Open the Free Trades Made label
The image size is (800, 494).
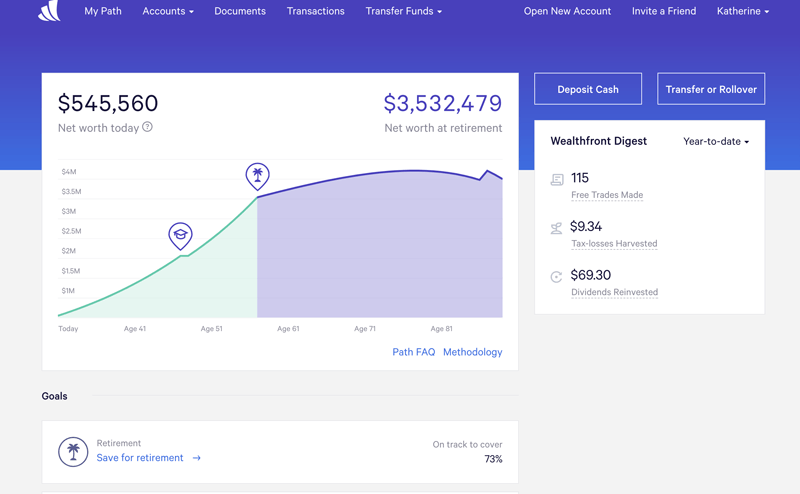click(x=607, y=195)
